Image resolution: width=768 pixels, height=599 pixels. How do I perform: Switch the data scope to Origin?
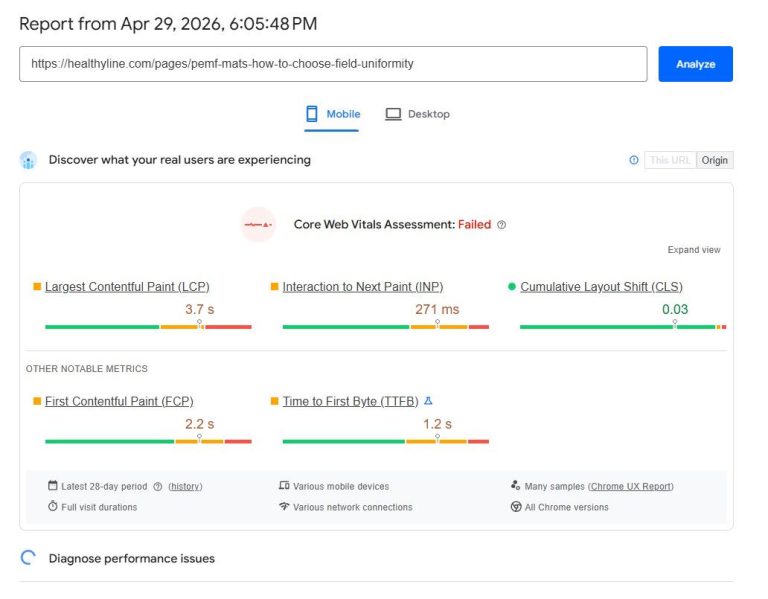(715, 160)
